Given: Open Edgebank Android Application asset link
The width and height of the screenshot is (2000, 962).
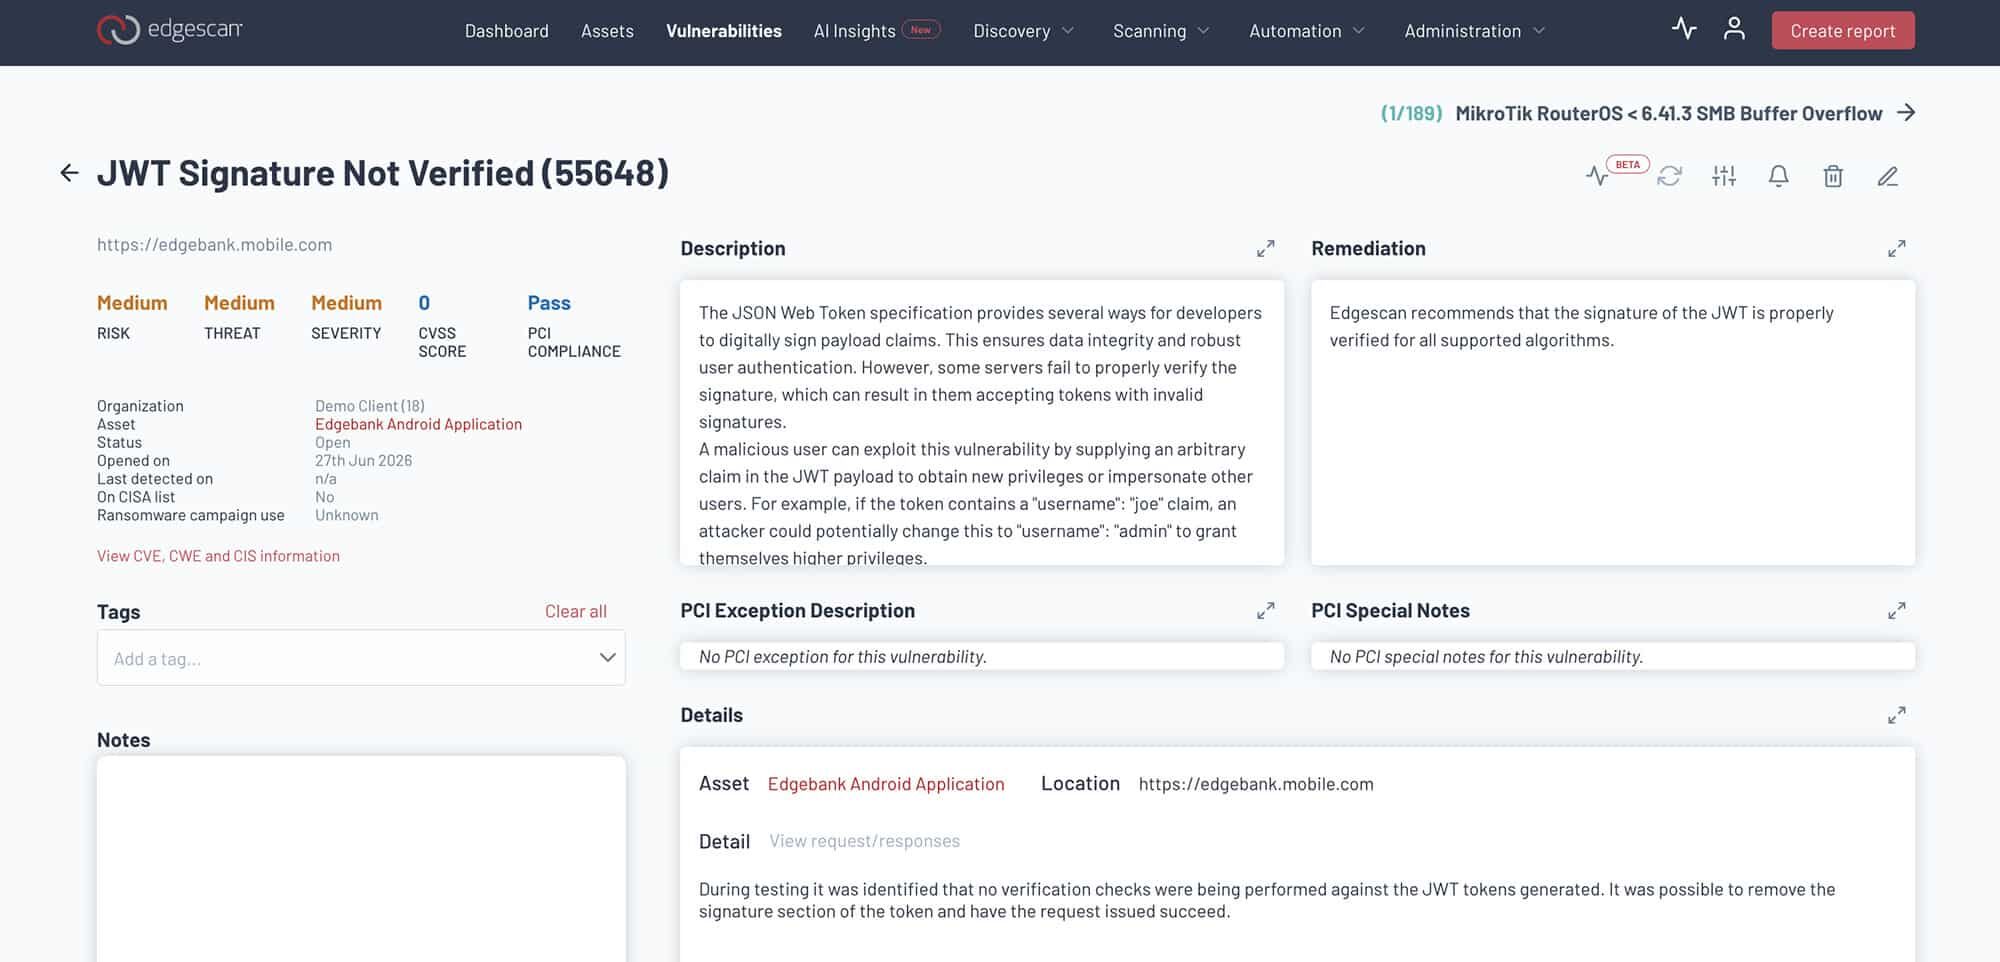Looking at the screenshot, I should 418,424.
